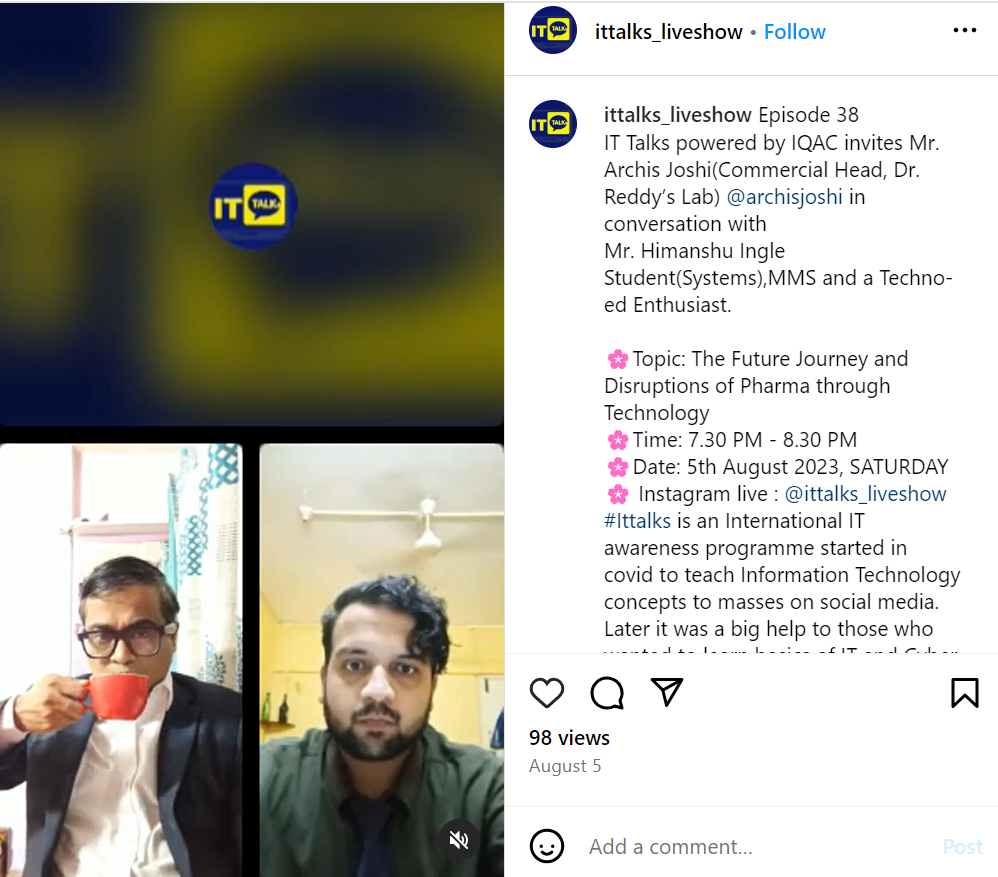This screenshot has width=998, height=877.
Task: Share post using paper plane icon
Action: [x=666, y=692]
